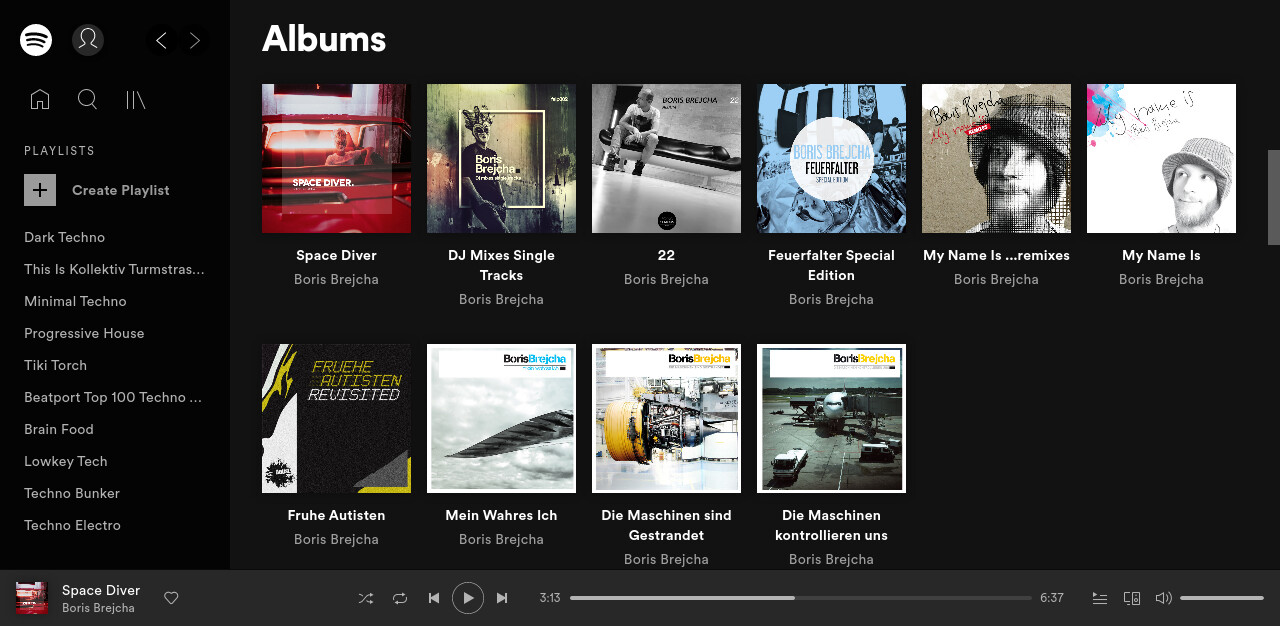Click the Mein Wahres Ich title link
This screenshot has height=626, width=1280.
[501, 515]
